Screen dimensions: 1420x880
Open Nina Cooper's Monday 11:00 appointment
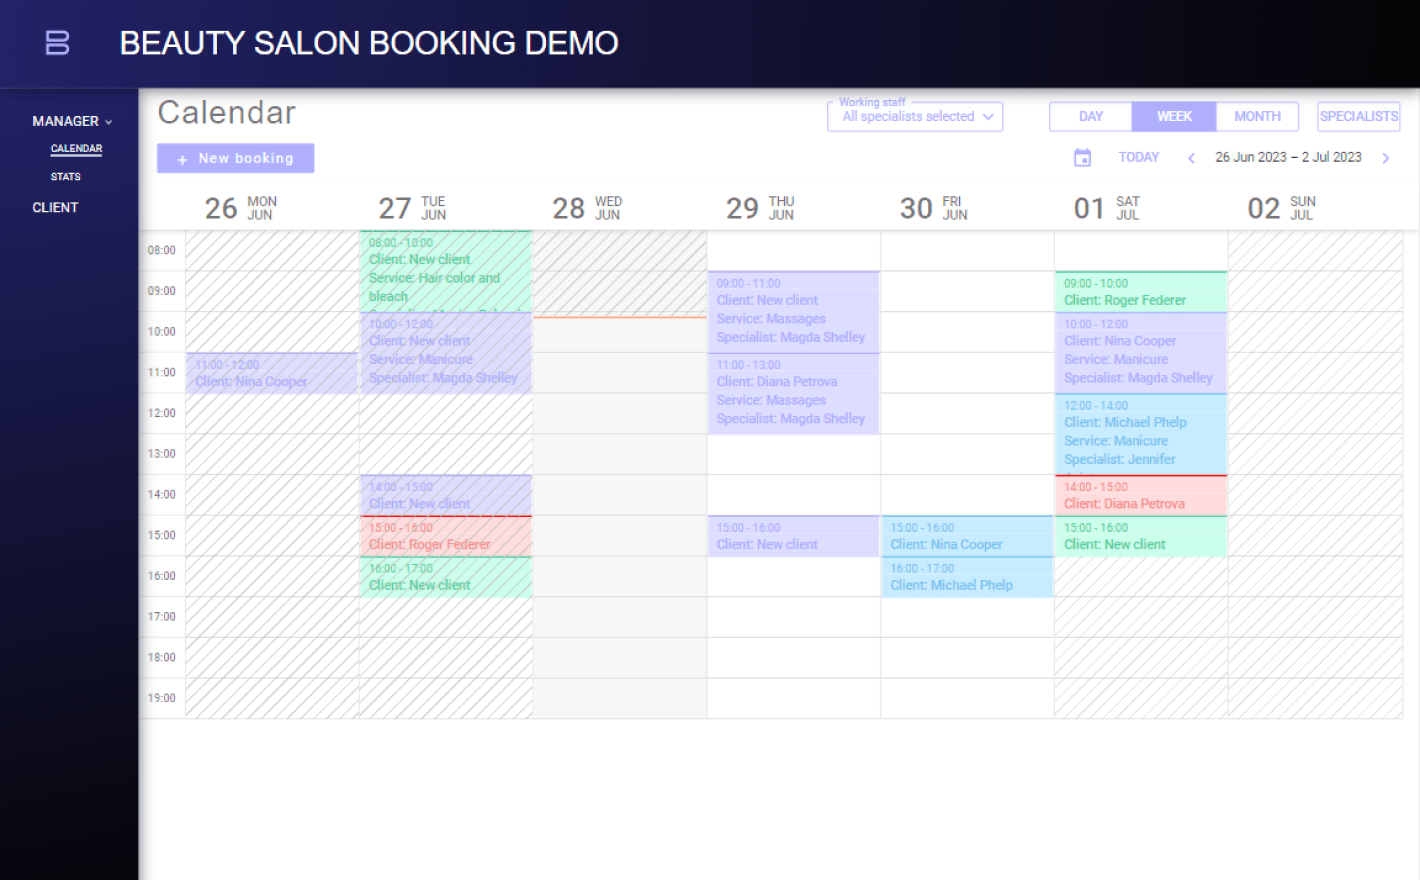(270, 373)
